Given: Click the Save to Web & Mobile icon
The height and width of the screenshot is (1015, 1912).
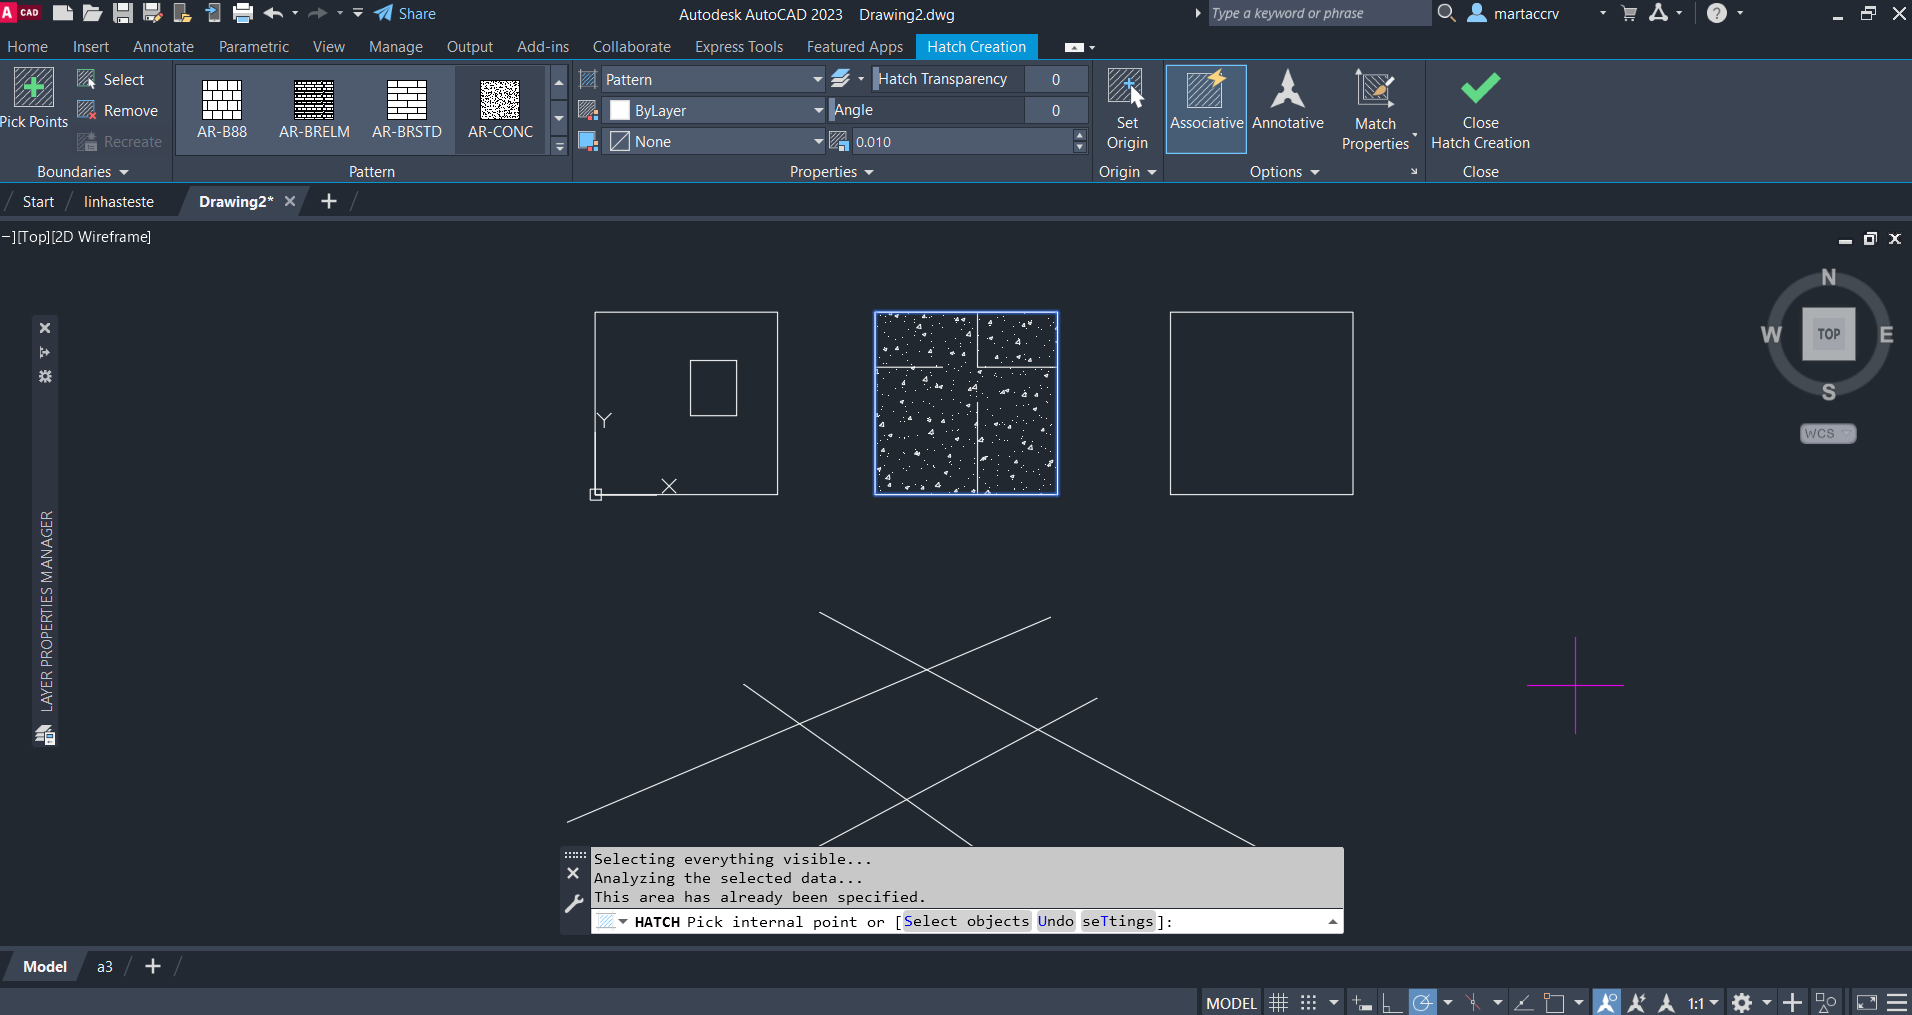Looking at the screenshot, I should pyautogui.click(x=213, y=13).
